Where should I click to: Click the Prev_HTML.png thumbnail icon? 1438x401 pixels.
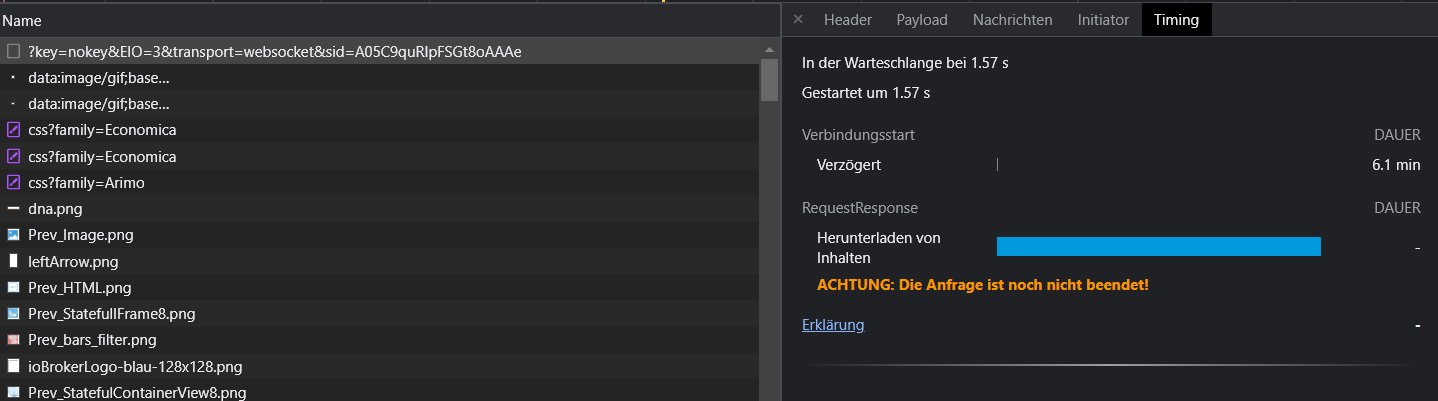coord(14,288)
